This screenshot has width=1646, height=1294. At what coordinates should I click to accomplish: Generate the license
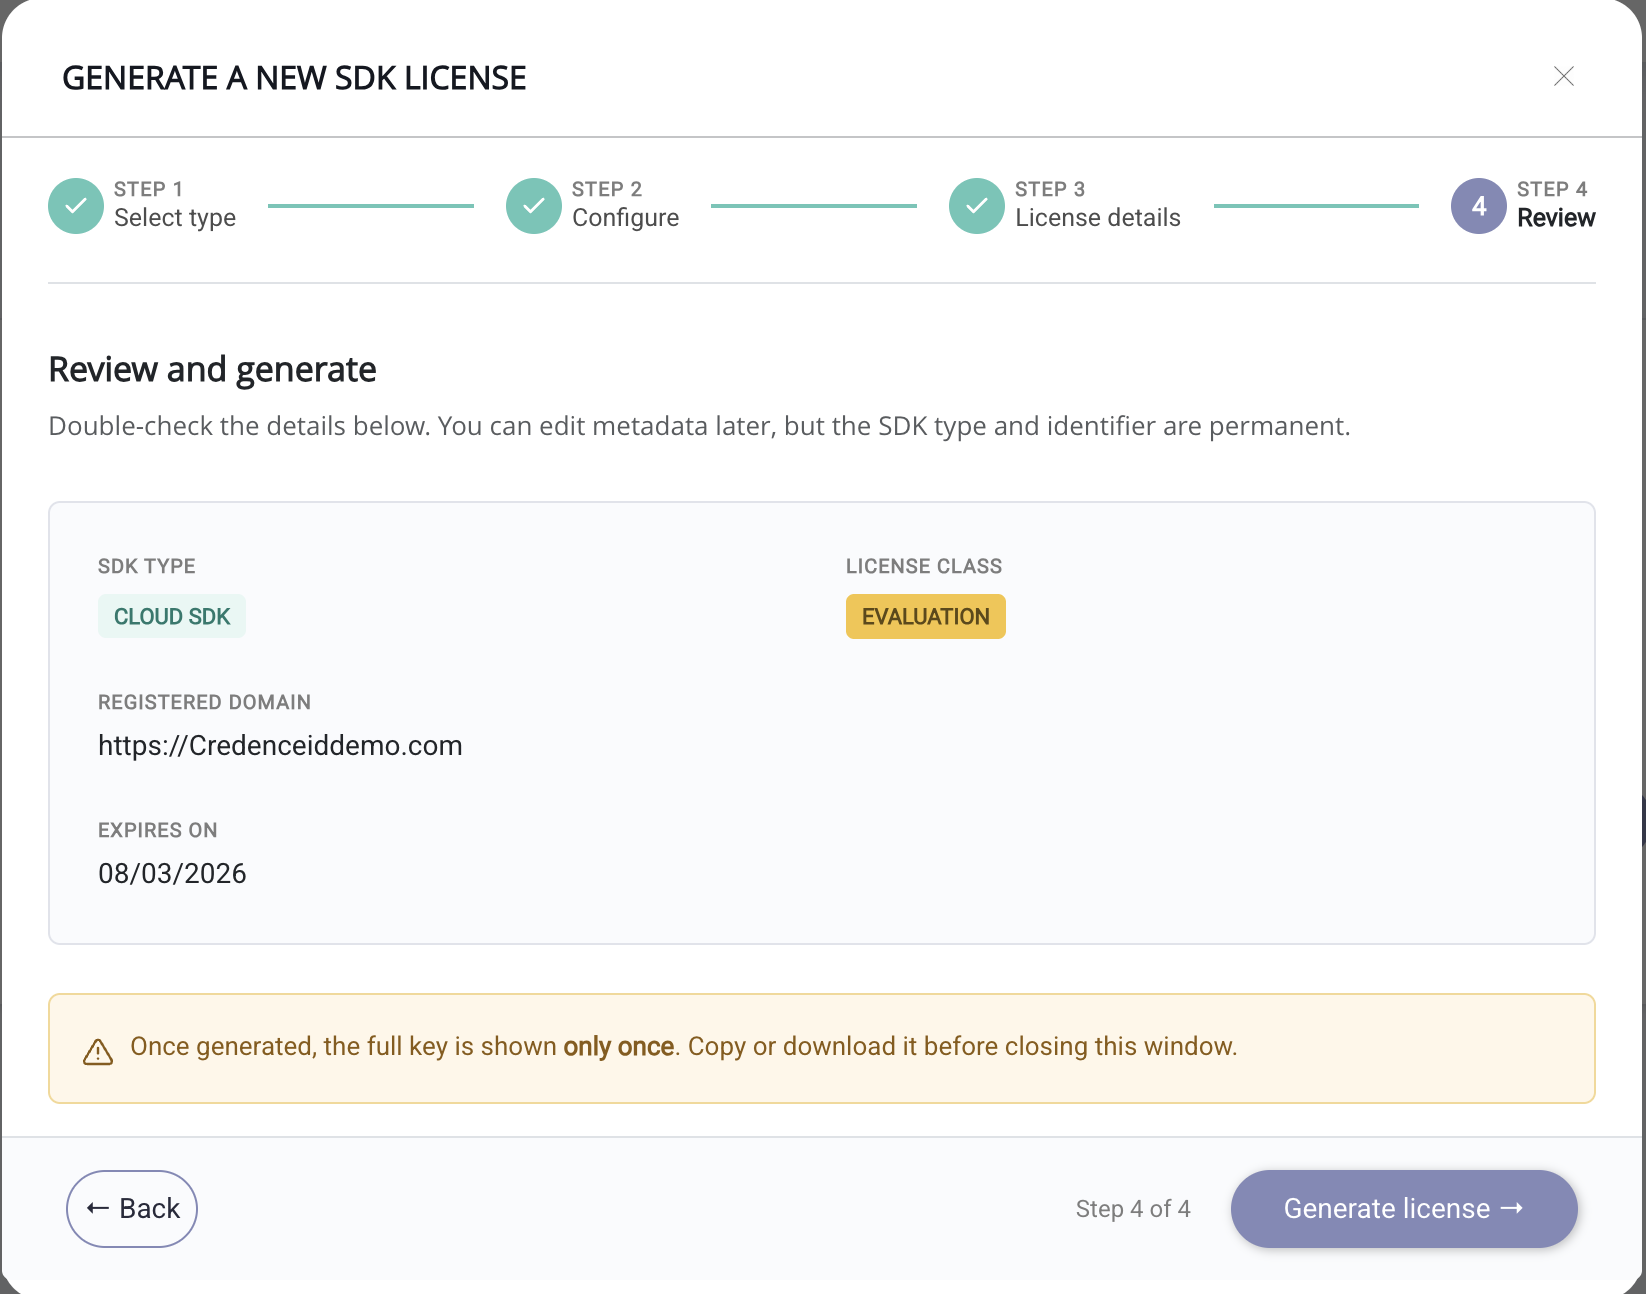(1404, 1209)
